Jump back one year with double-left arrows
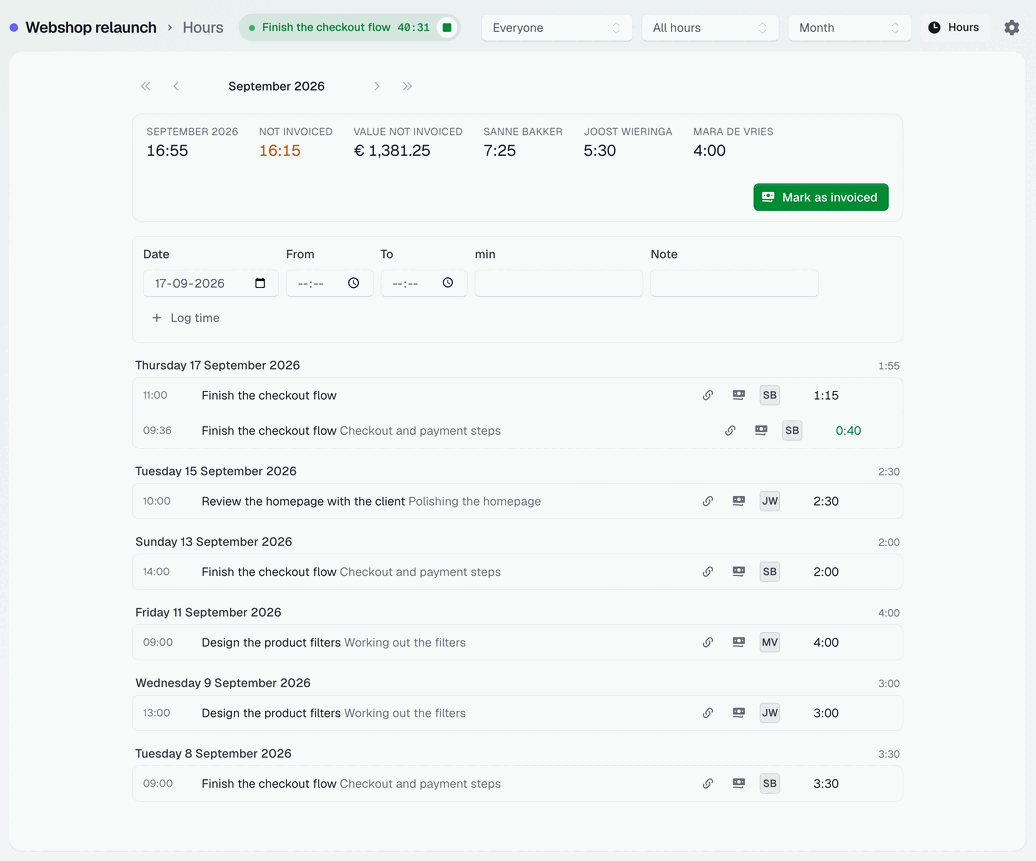Viewport: 1036px width, 861px height. tap(145, 86)
